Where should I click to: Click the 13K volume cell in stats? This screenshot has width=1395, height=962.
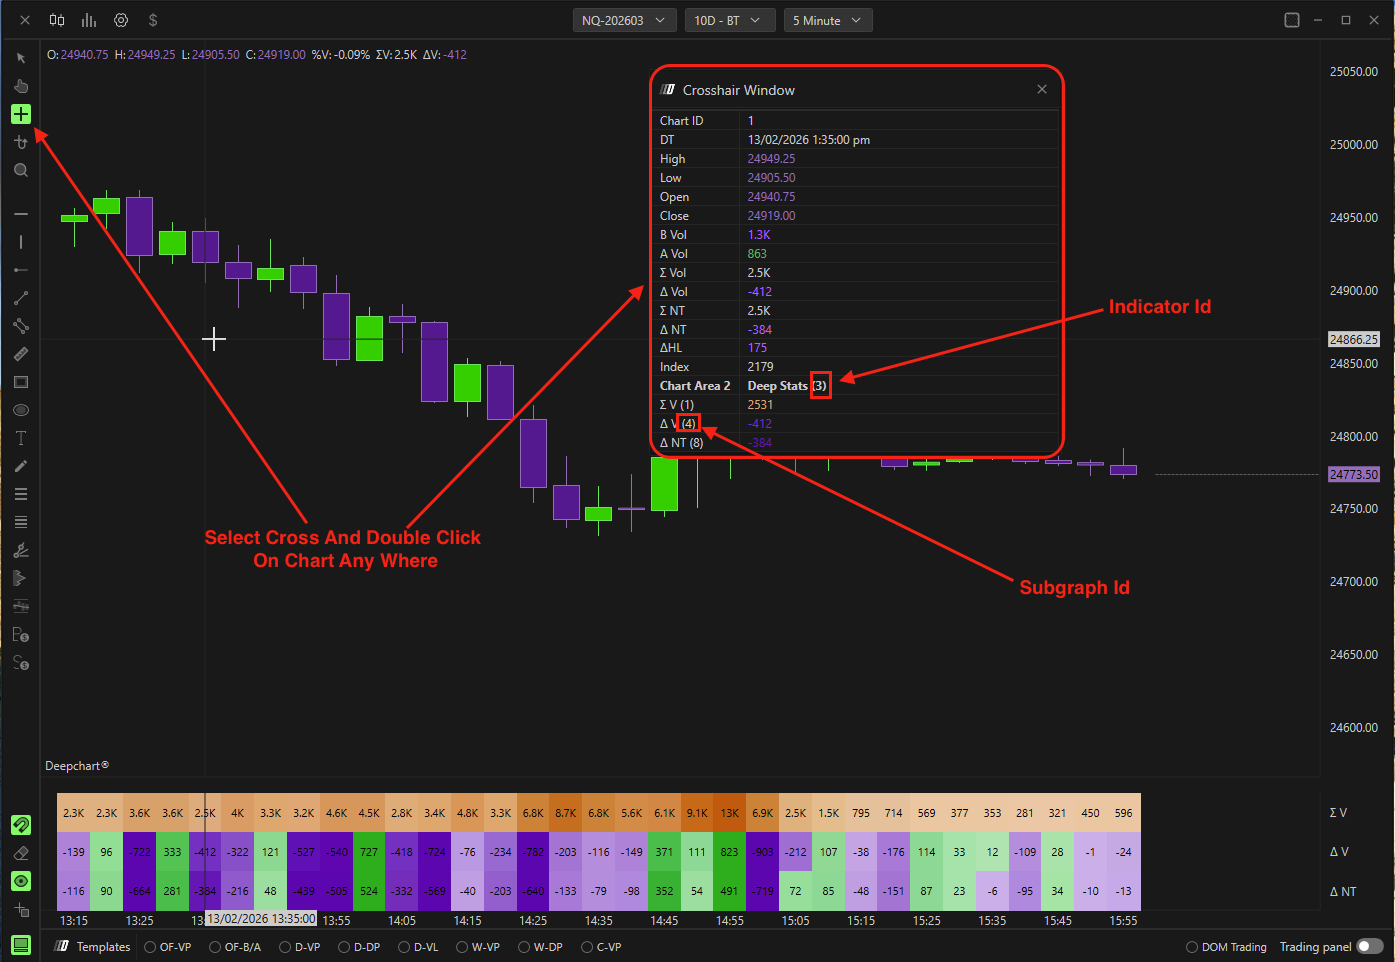730,813
